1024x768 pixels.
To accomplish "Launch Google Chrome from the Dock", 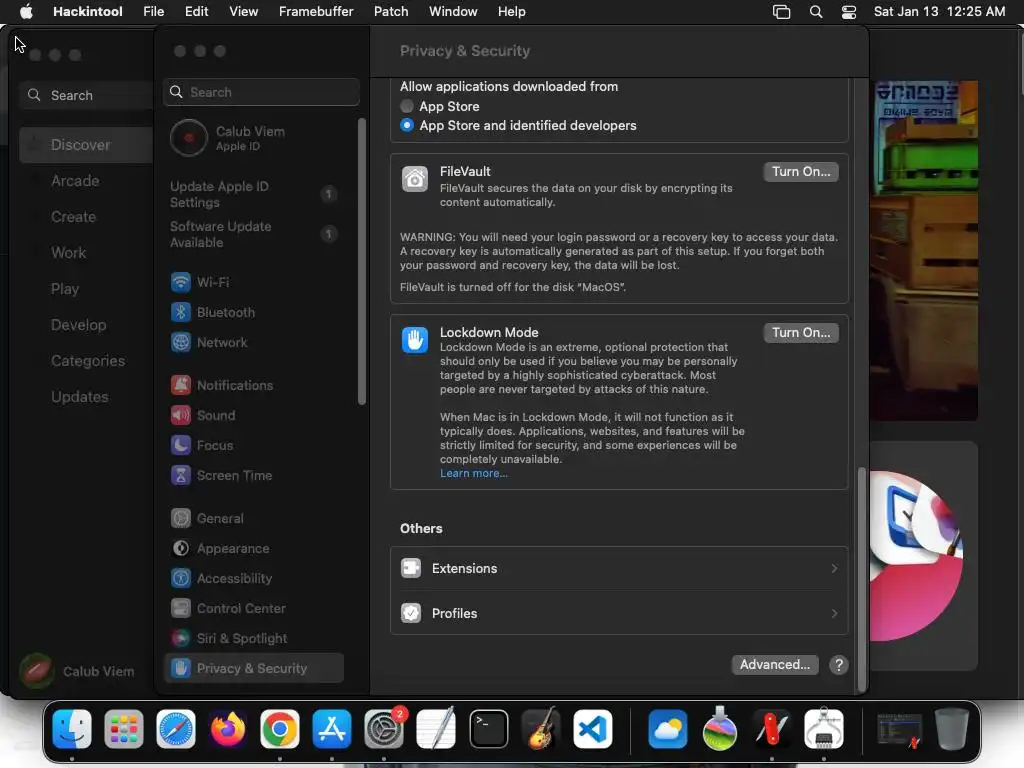I will pyautogui.click(x=280, y=729).
